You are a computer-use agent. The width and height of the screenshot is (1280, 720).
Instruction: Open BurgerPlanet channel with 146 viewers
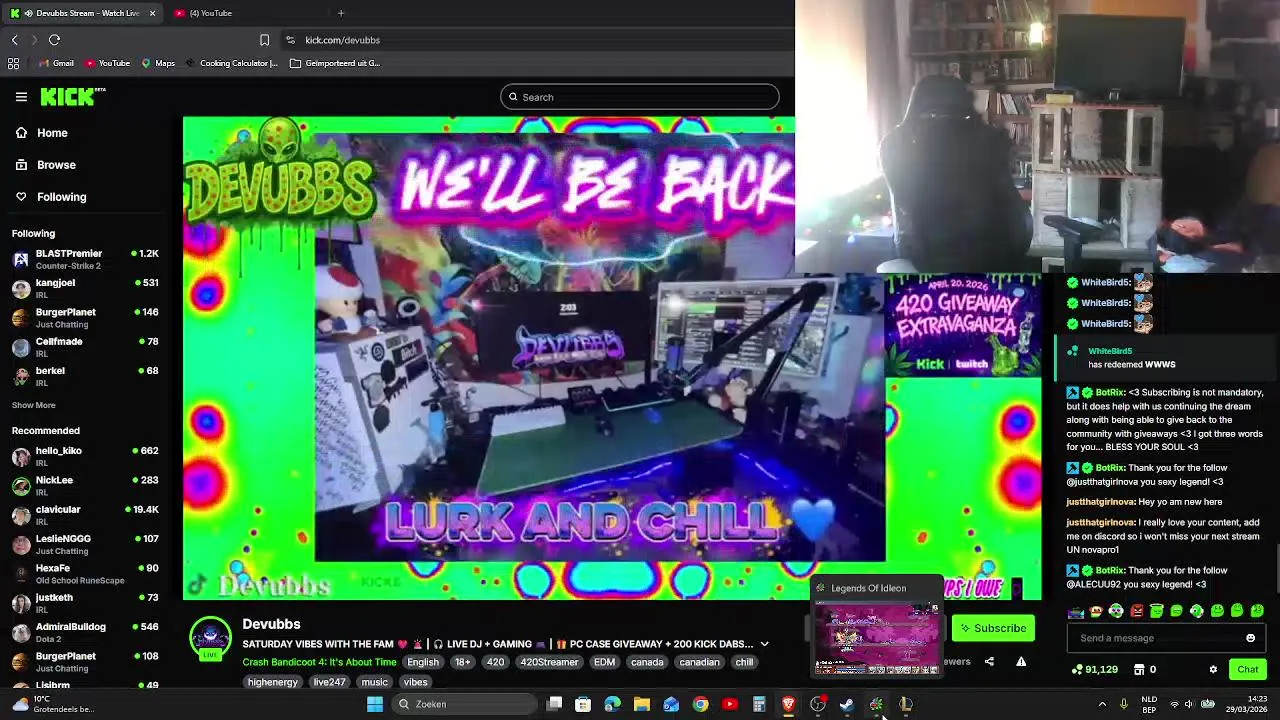(85, 317)
